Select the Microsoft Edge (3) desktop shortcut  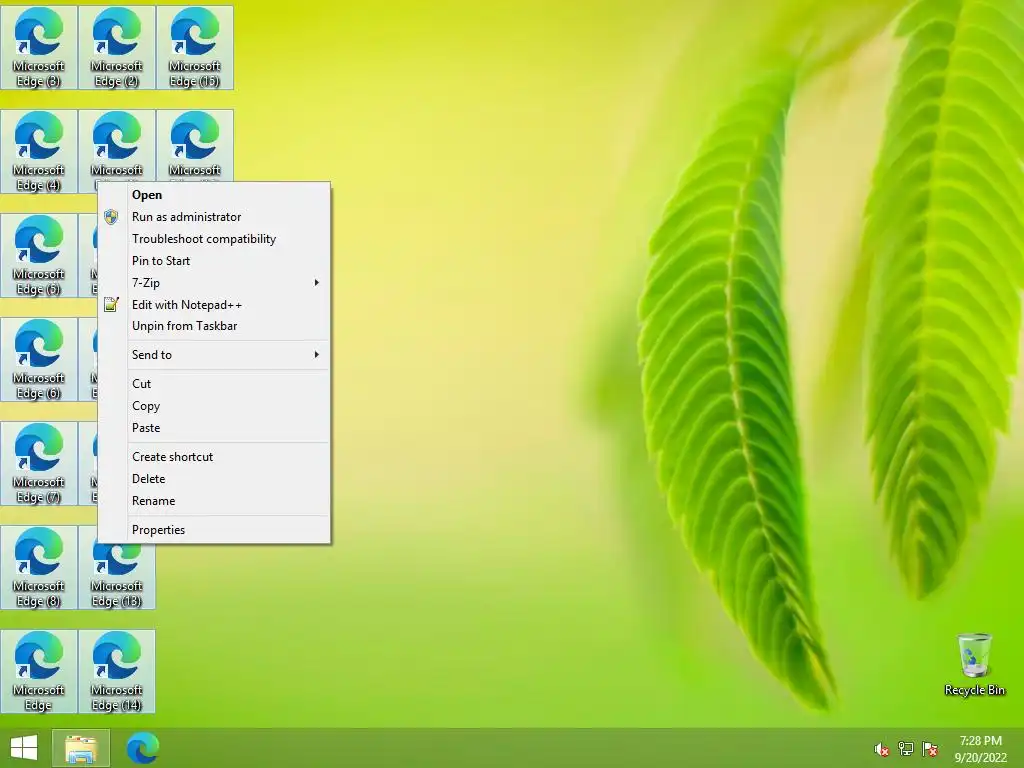pyautogui.click(x=39, y=48)
